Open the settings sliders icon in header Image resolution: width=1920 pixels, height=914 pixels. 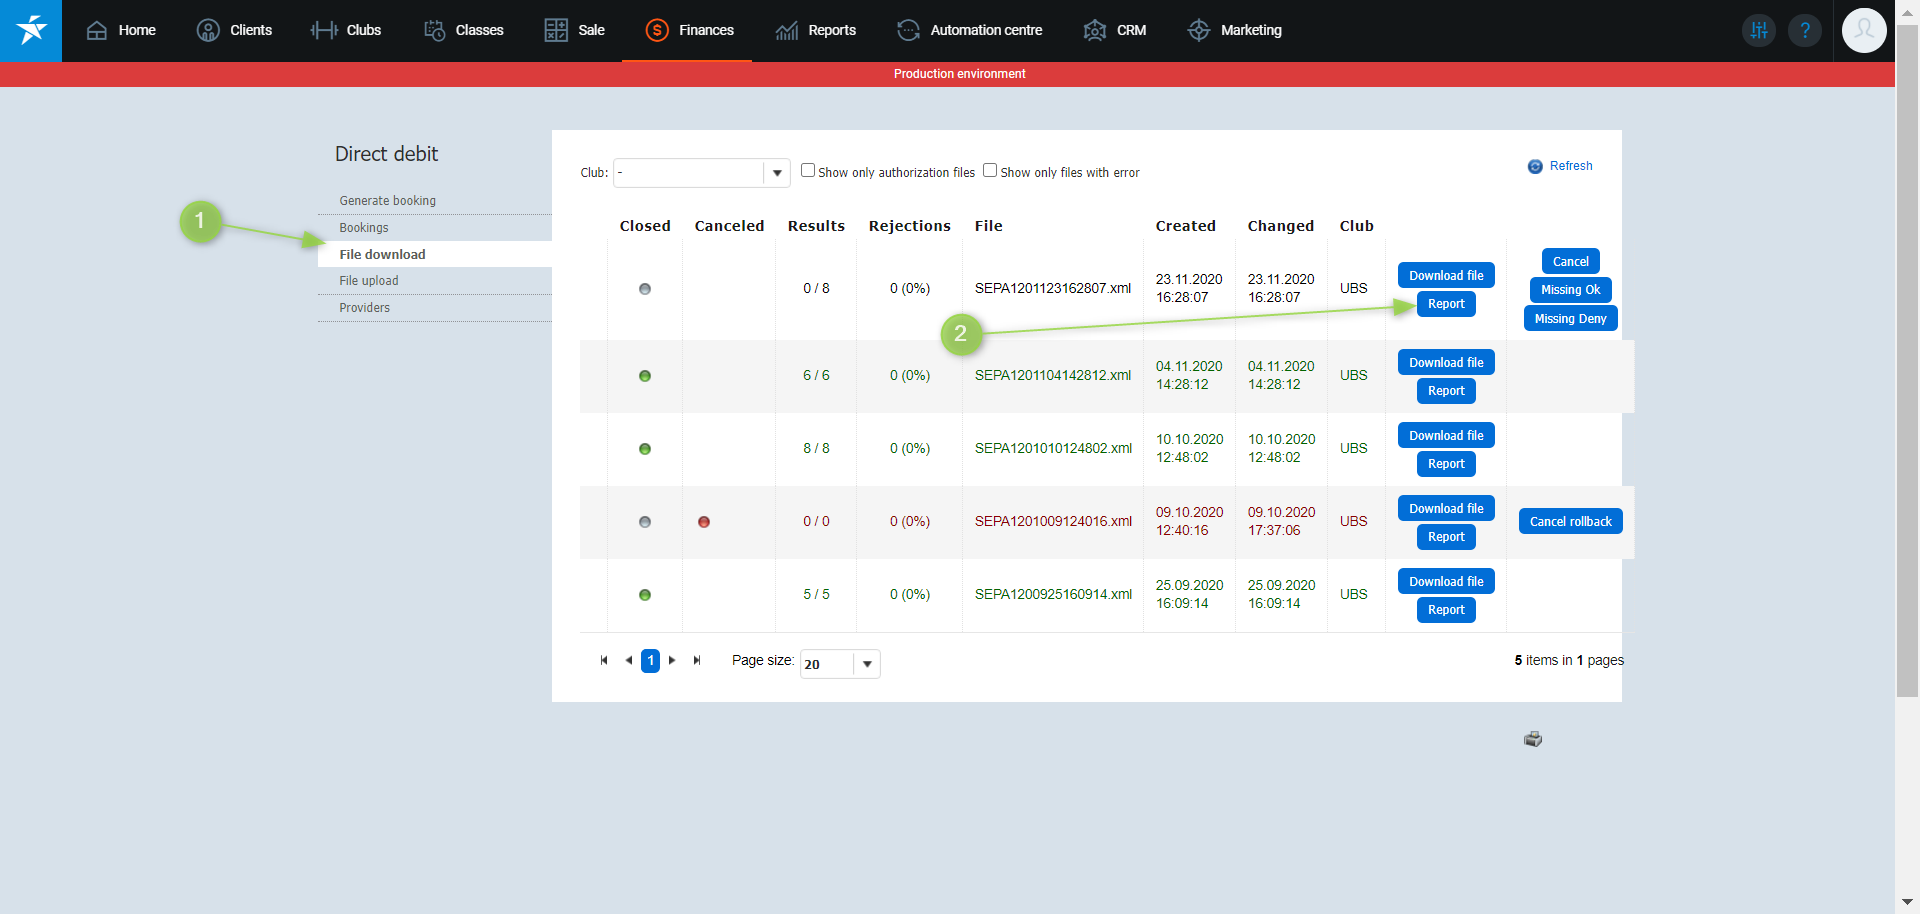[1759, 30]
